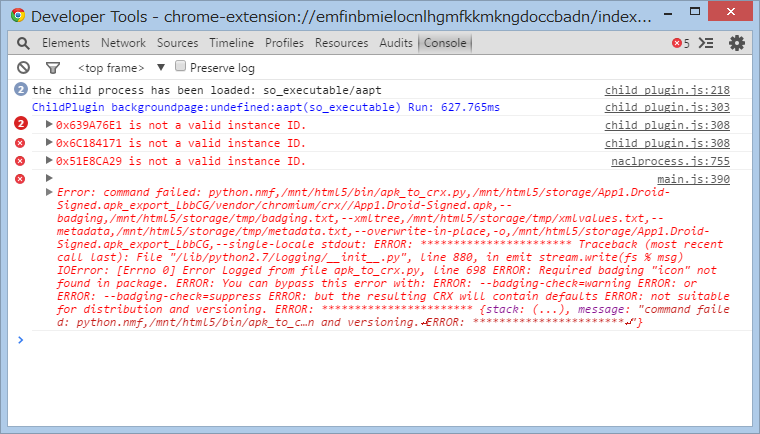Minimize the Developer Tools window
Image resolution: width=760 pixels, height=434 pixels.
668,14
